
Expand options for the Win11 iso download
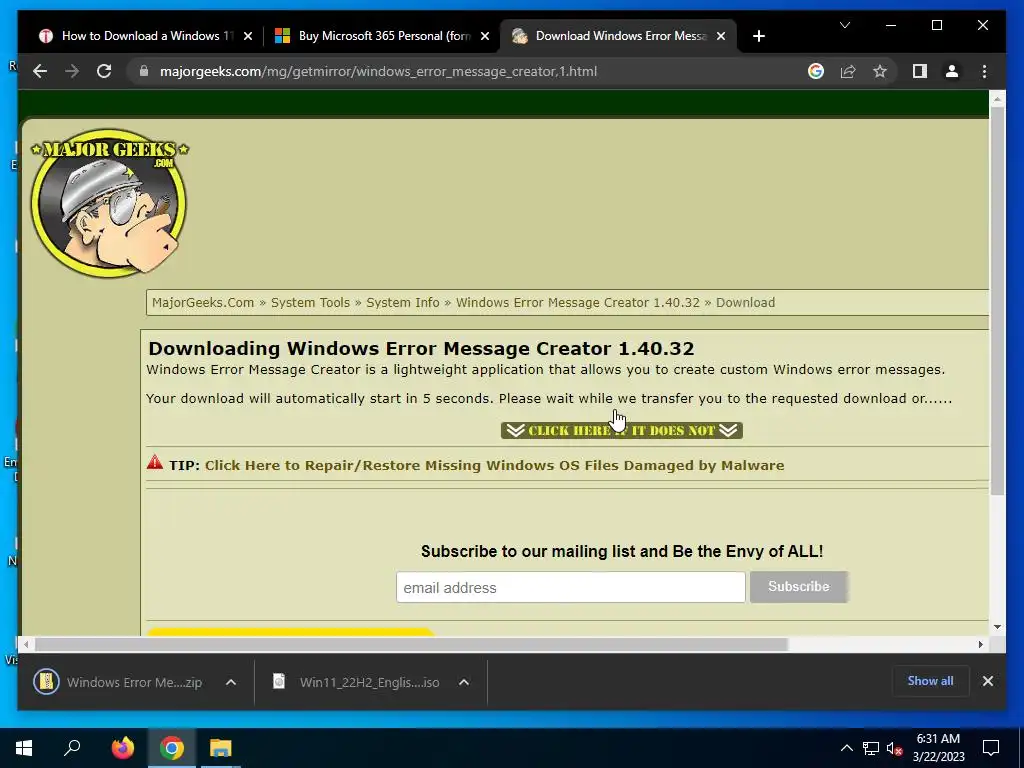click(464, 682)
